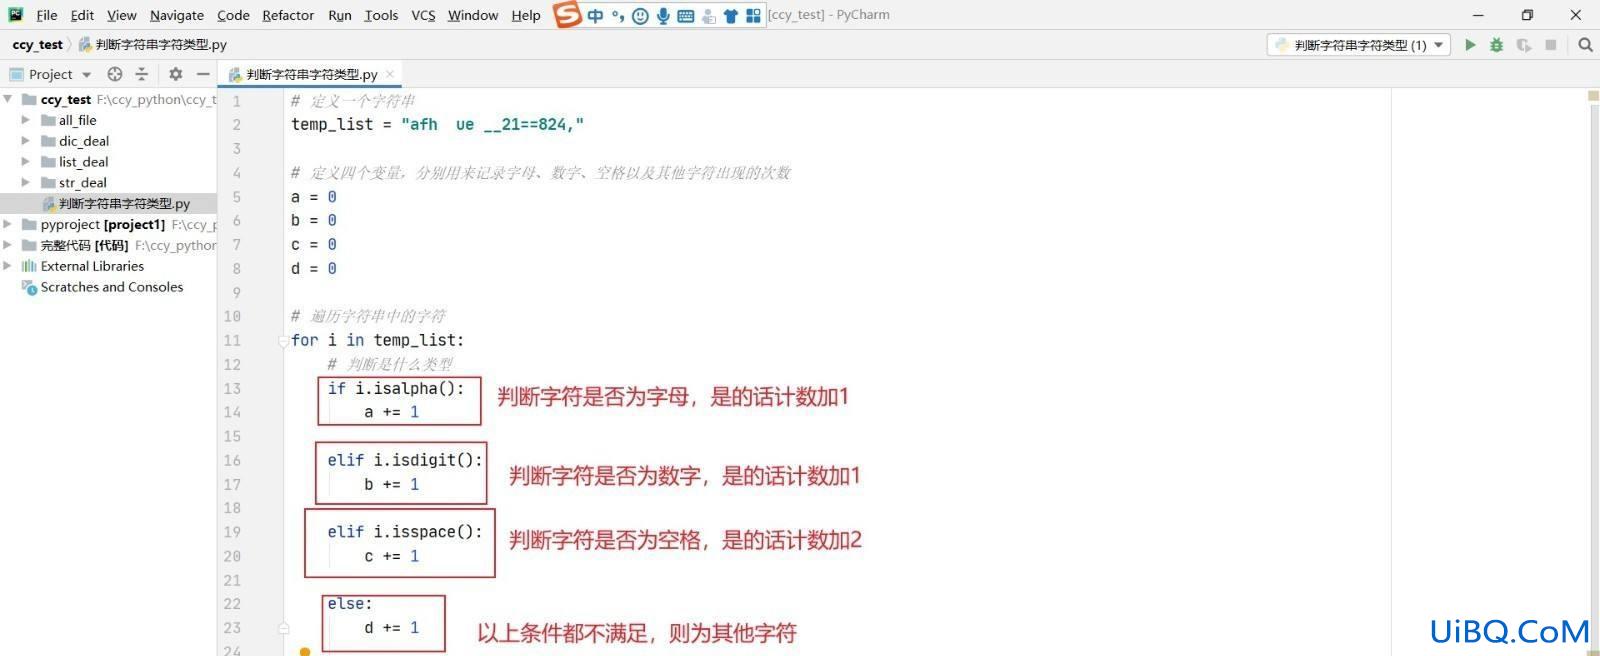Run with coverage icon in toolbar

point(1523,45)
